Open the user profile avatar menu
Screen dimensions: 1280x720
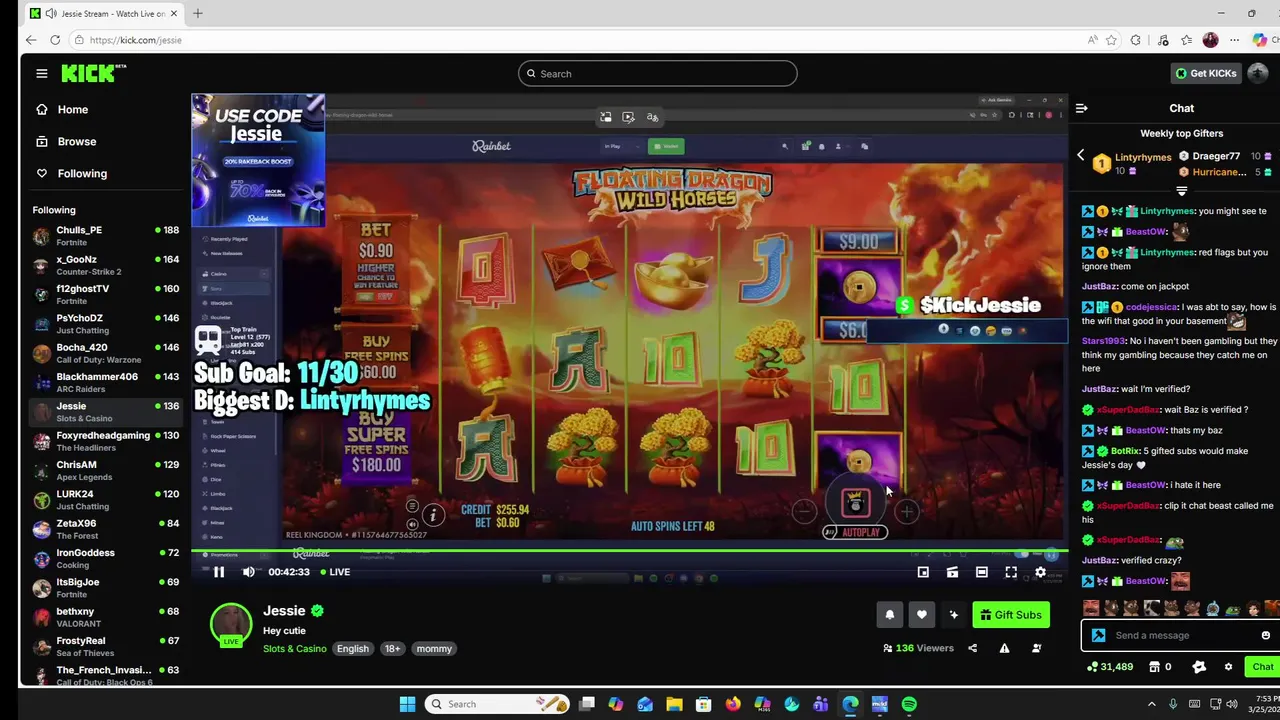(1258, 73)
